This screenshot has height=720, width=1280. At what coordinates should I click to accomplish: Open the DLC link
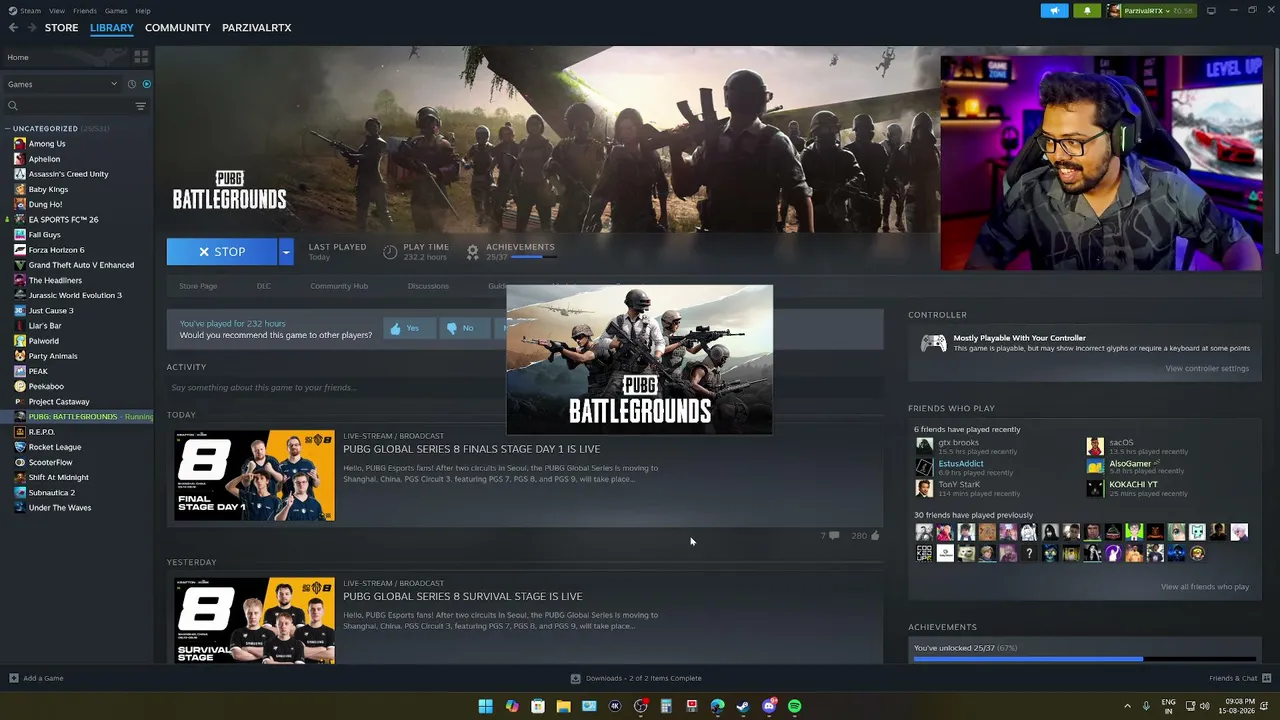coord(264,286)
